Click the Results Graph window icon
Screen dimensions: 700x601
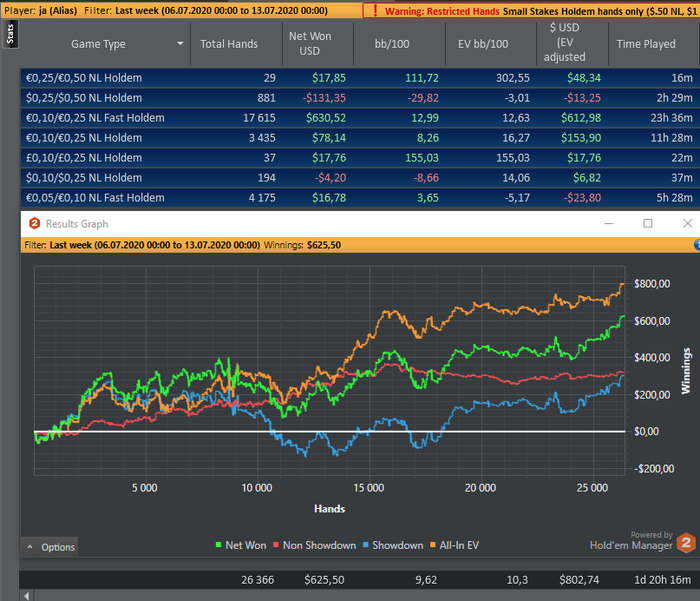click(33, 224)
